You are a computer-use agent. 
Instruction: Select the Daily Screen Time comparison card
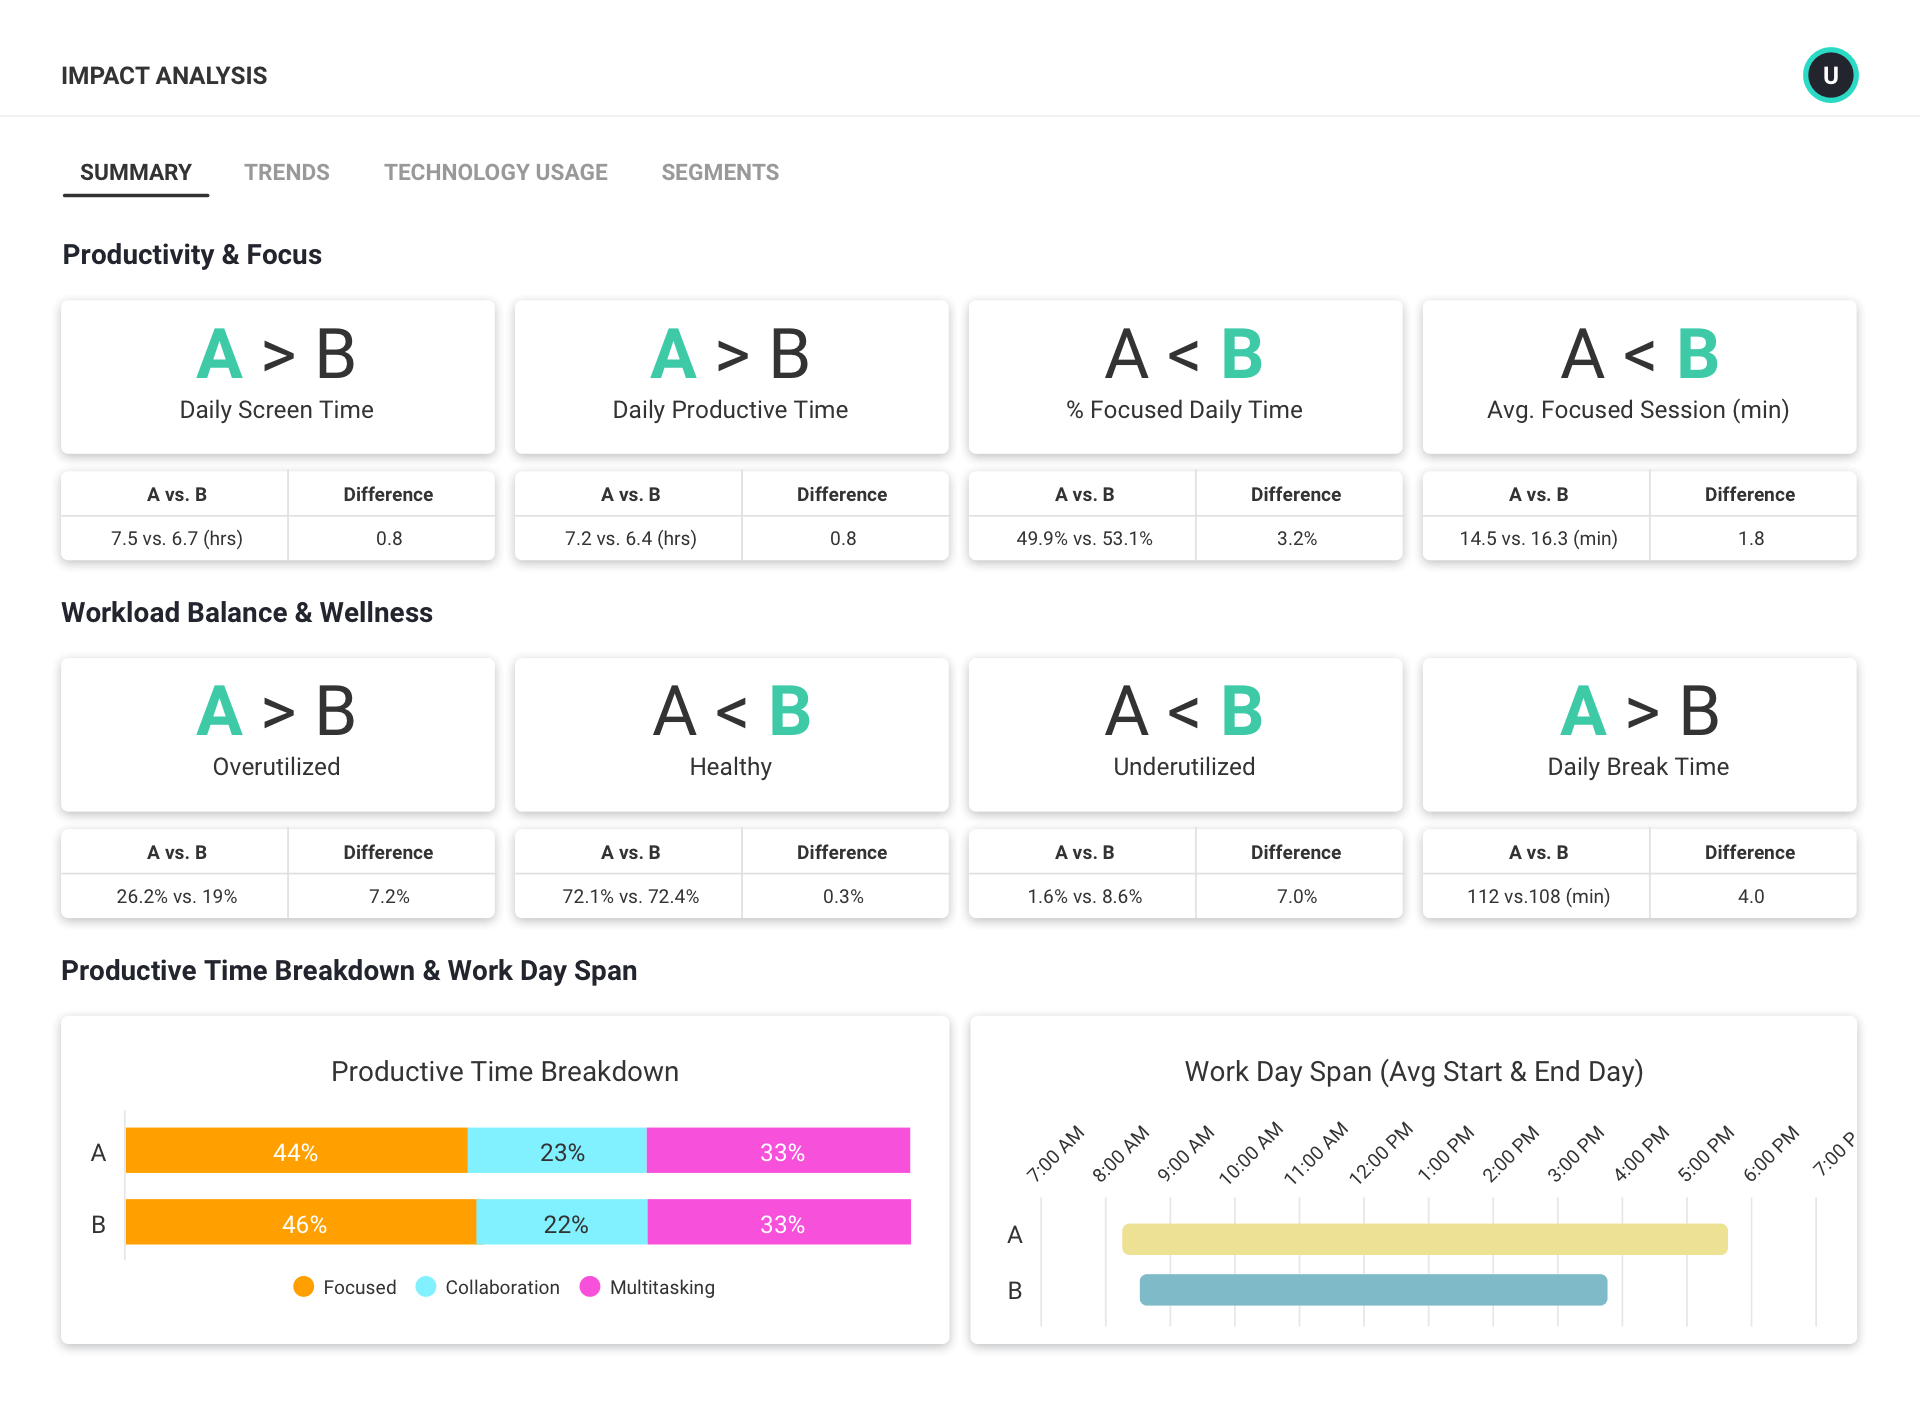click(x=277, y=377)
